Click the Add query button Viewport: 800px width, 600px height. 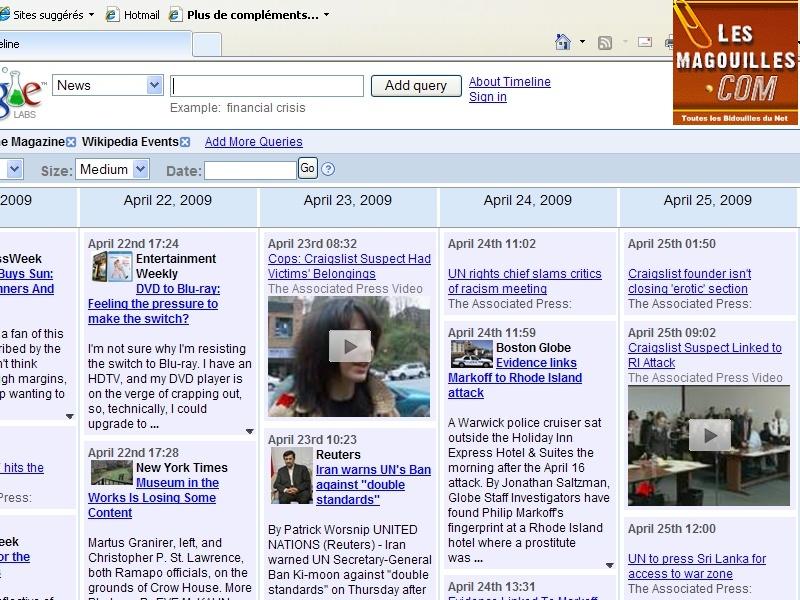pos(416,86)
